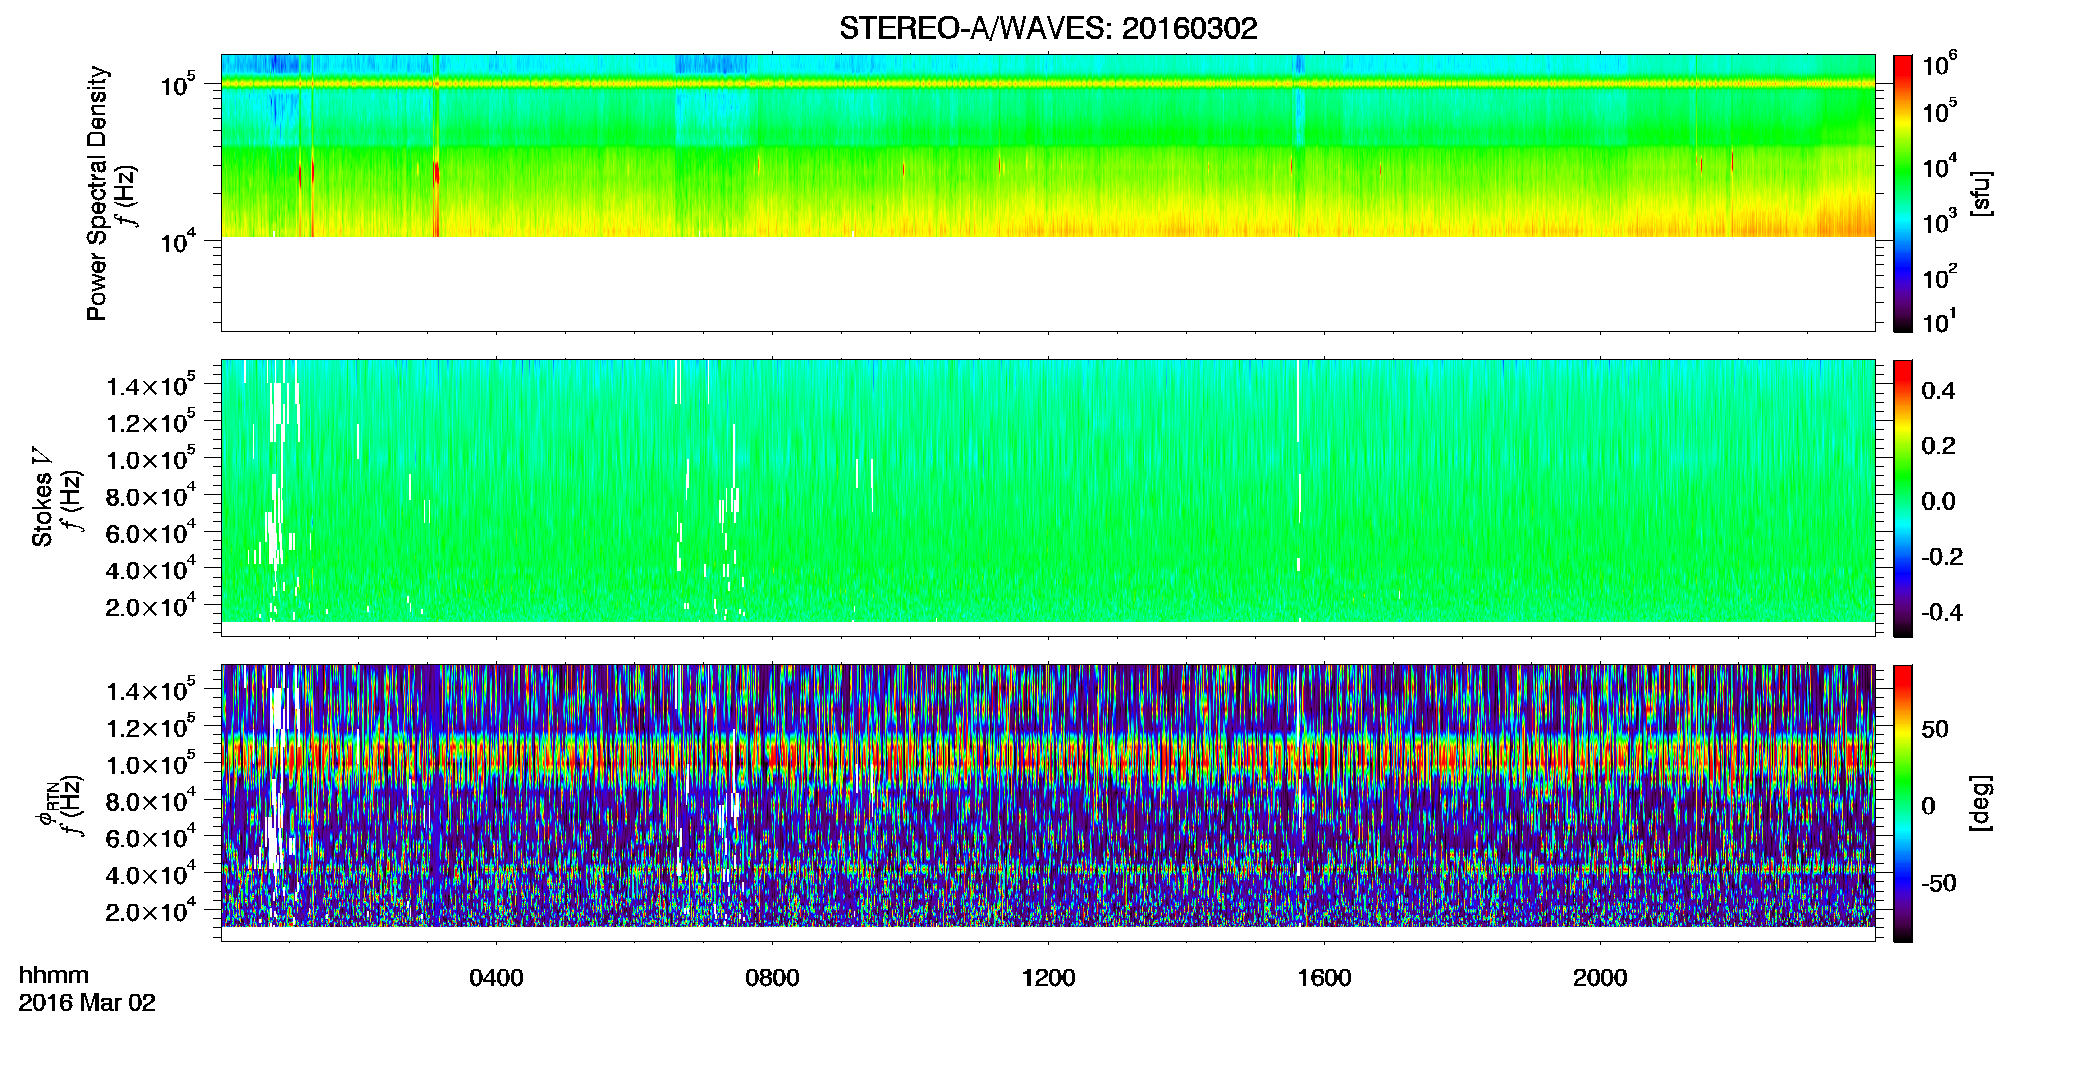Click the Power Spectral Density axis title
This screenshot has width=2096, height=1080.
pyautogui.click(x=97, y=193)
